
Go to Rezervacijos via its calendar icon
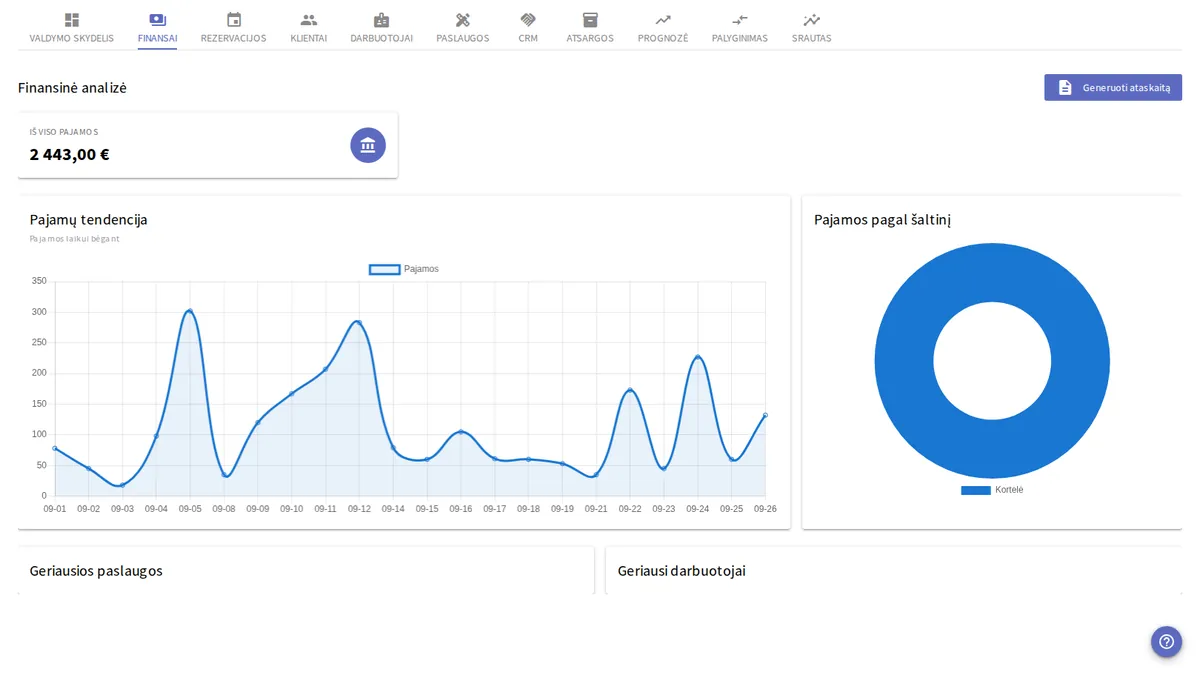(x=234, y=20)
